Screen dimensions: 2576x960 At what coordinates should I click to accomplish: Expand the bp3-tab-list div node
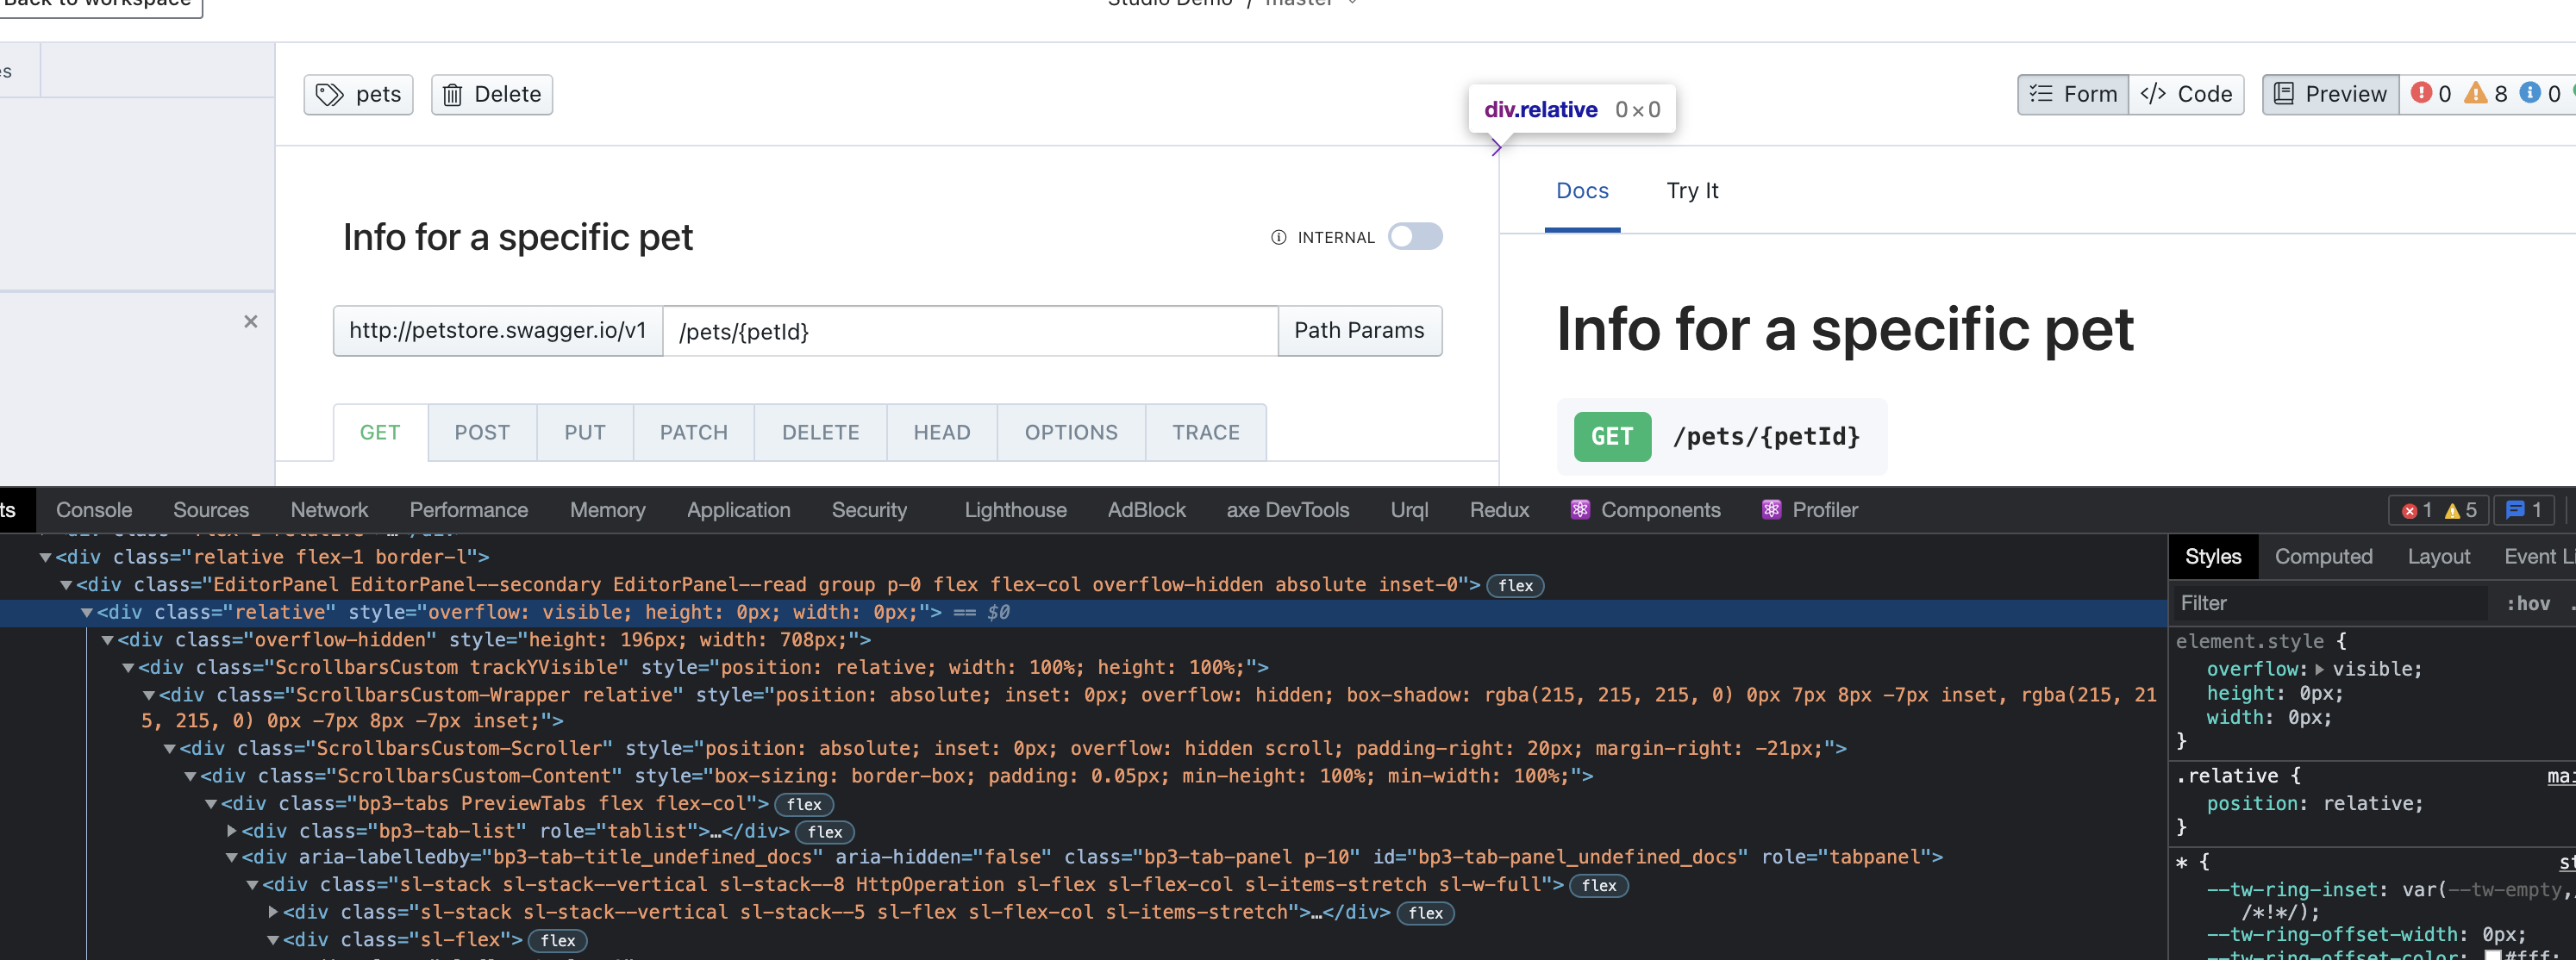232,830
